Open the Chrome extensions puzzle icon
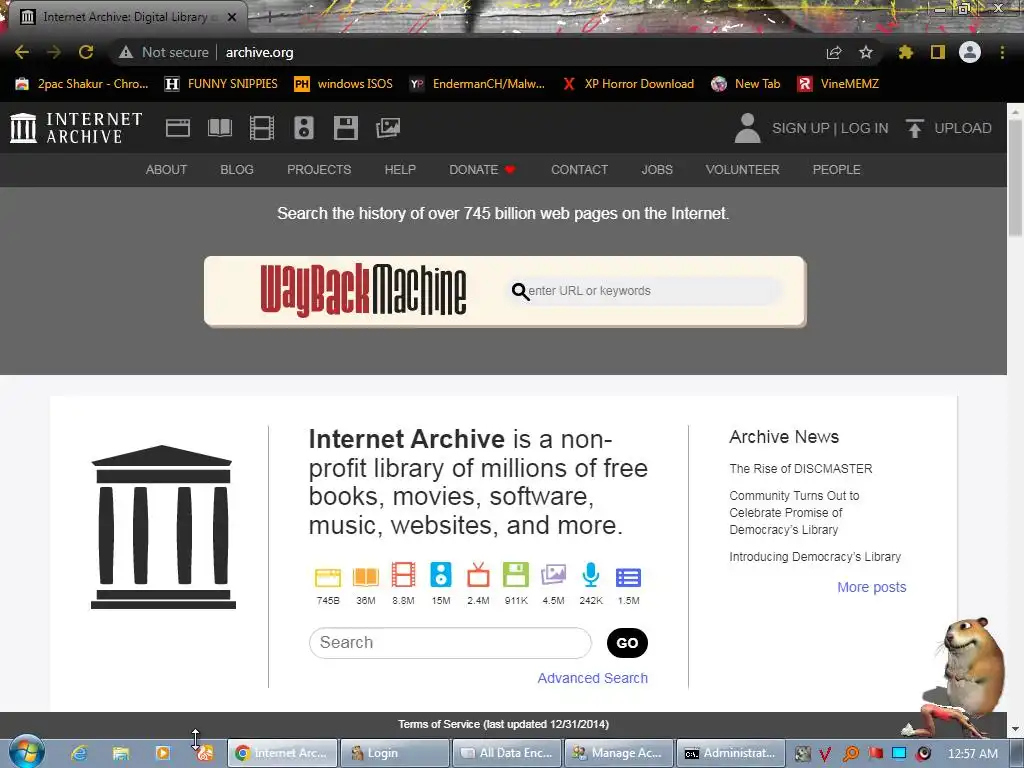1024x768 pixels. 905,52
